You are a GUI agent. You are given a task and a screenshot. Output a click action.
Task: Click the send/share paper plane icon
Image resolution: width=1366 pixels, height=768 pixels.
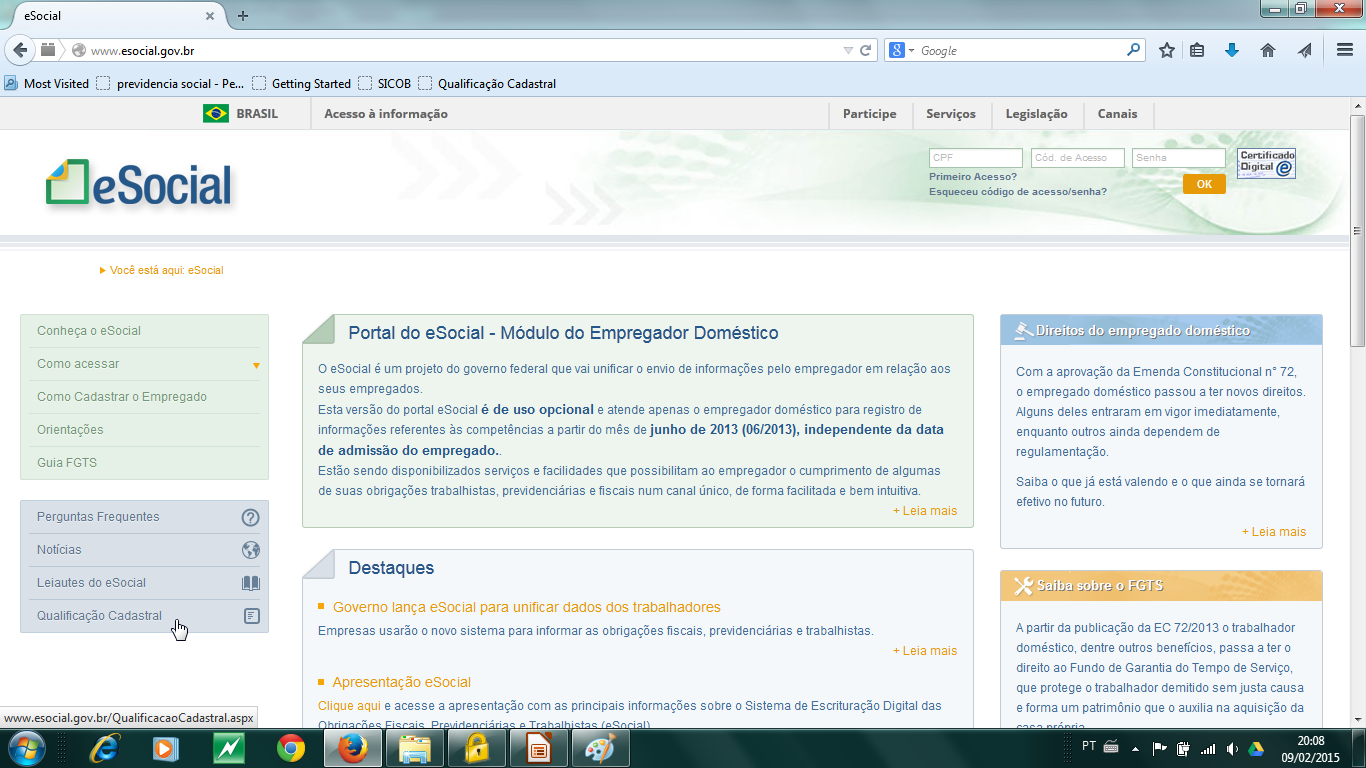tap(1304, 50)
